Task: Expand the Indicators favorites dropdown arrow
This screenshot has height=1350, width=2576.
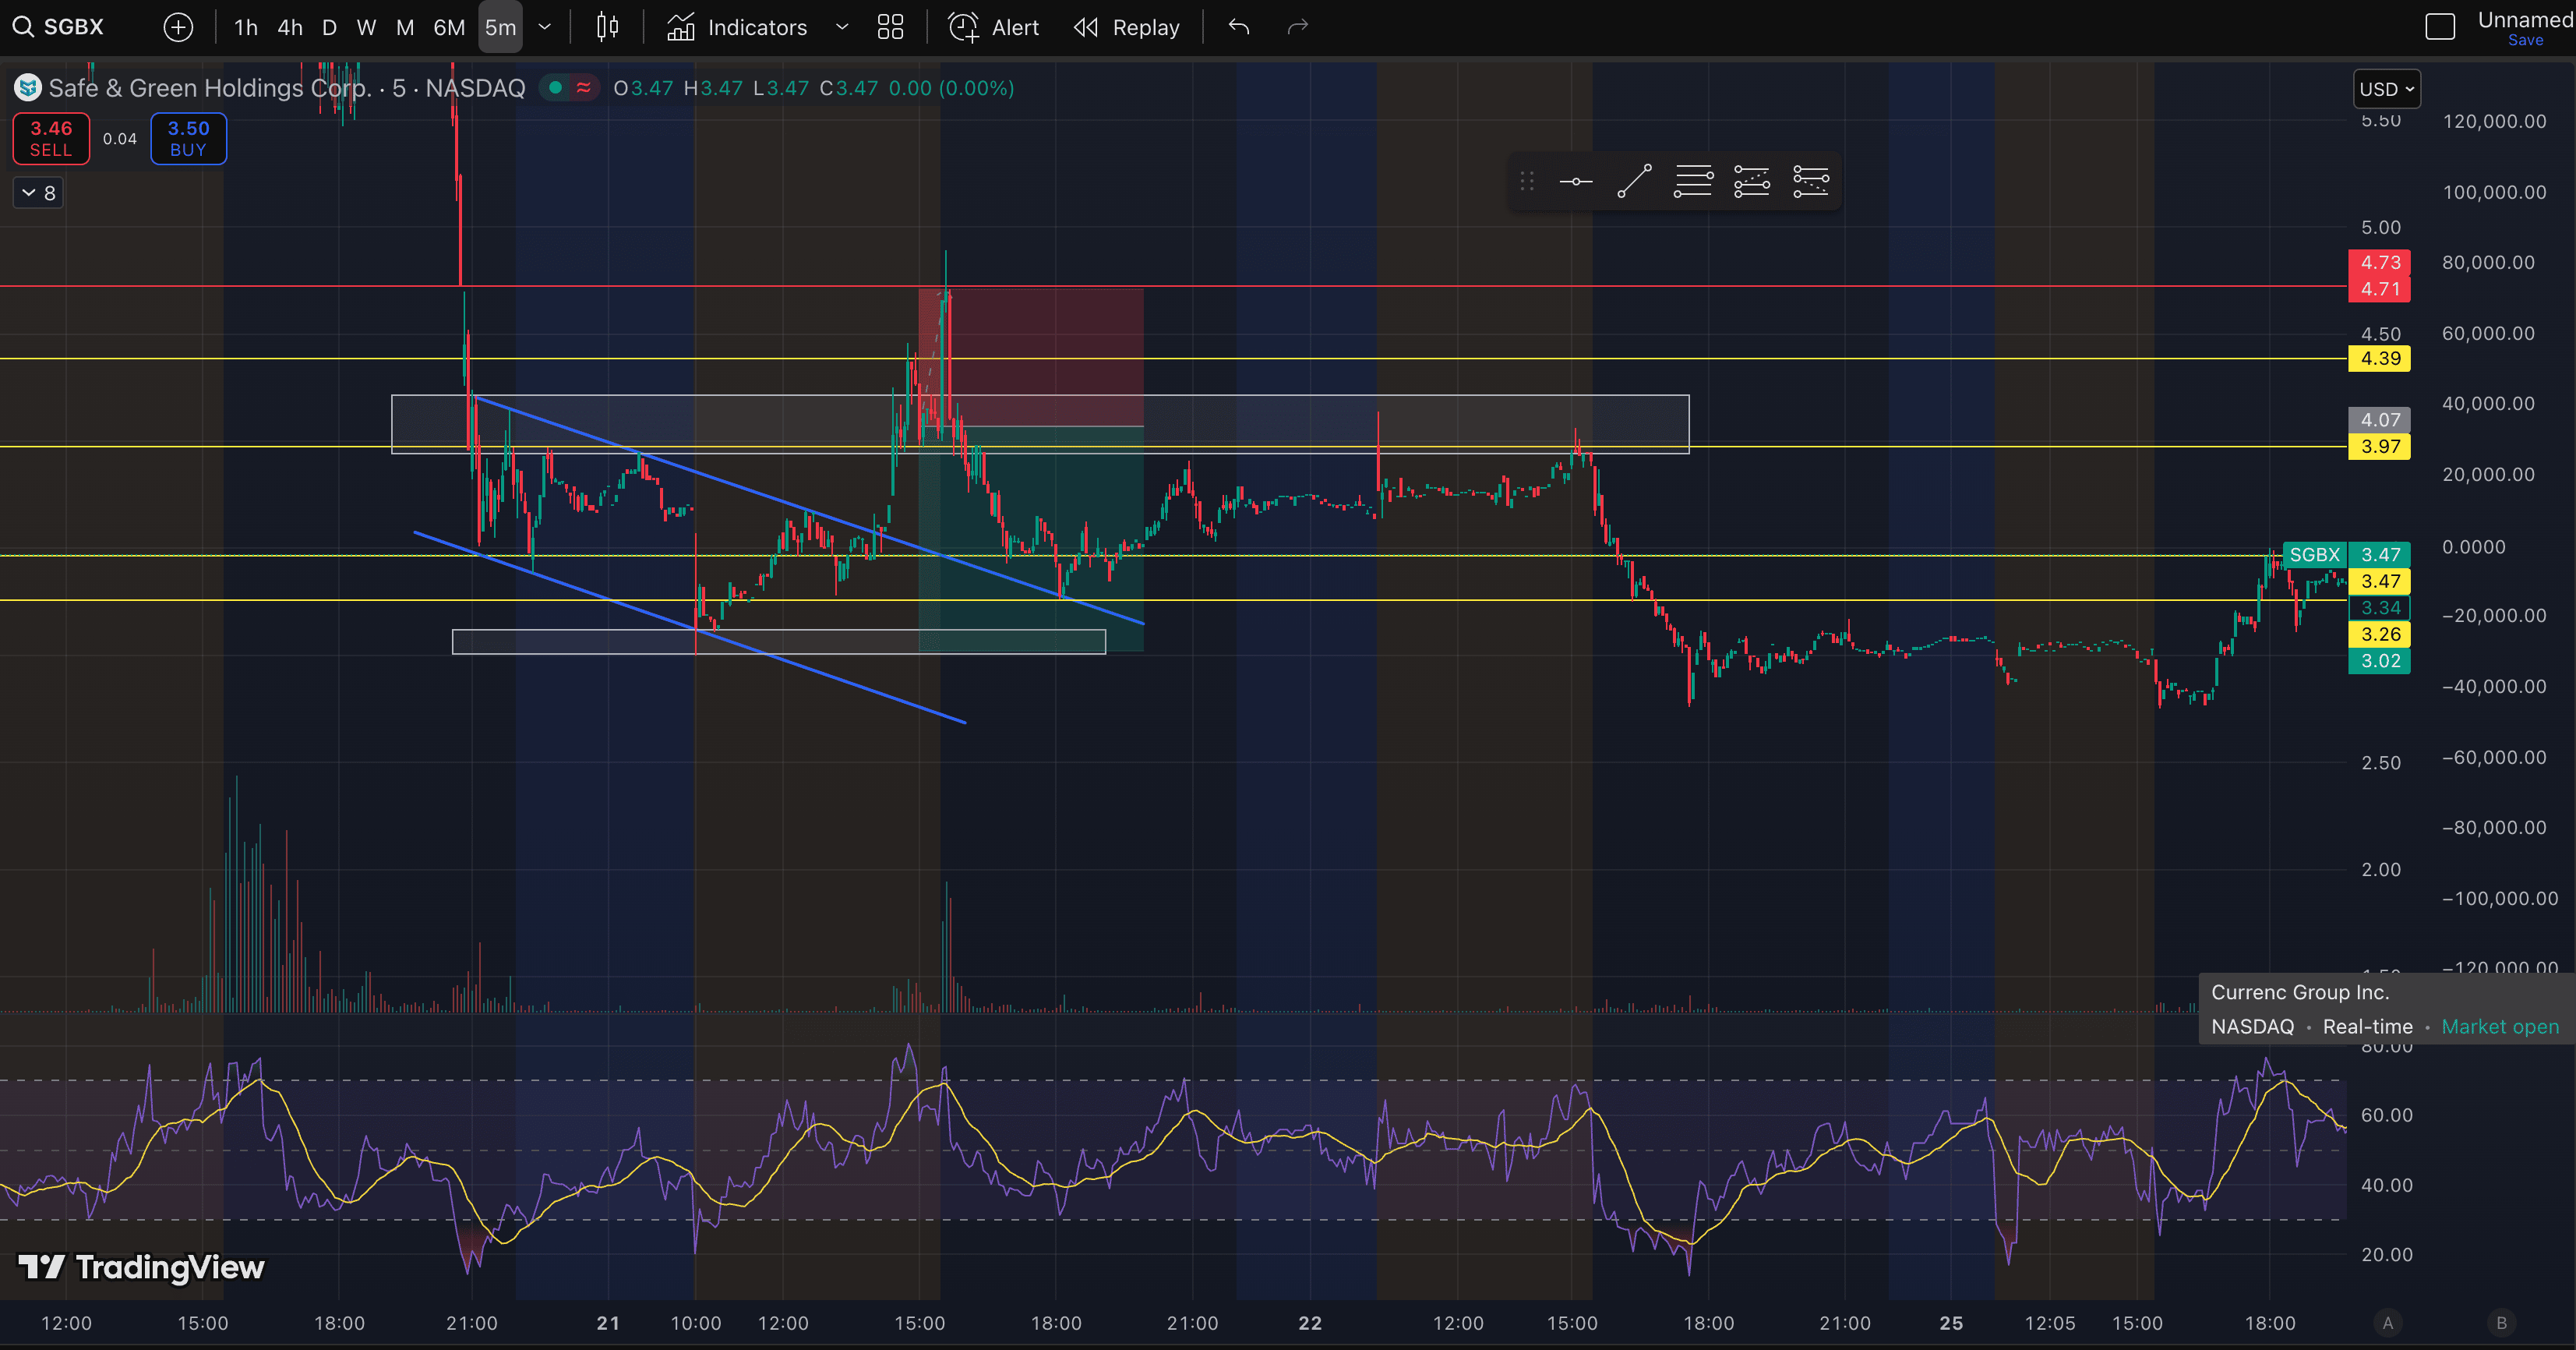Action: click(842, 27)
